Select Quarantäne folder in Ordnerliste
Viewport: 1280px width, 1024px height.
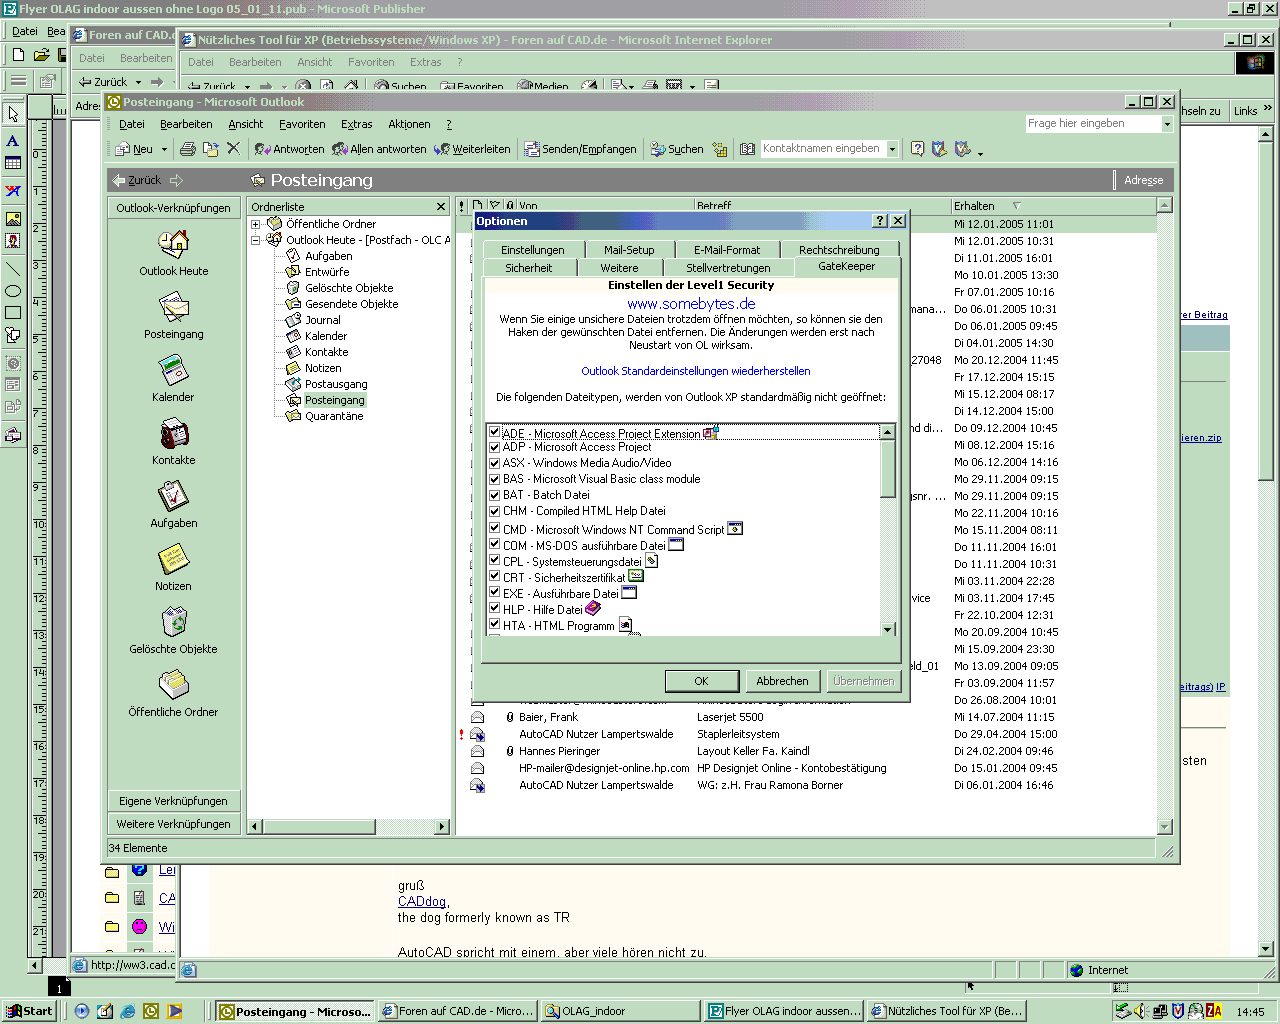(x=334, y=416)
